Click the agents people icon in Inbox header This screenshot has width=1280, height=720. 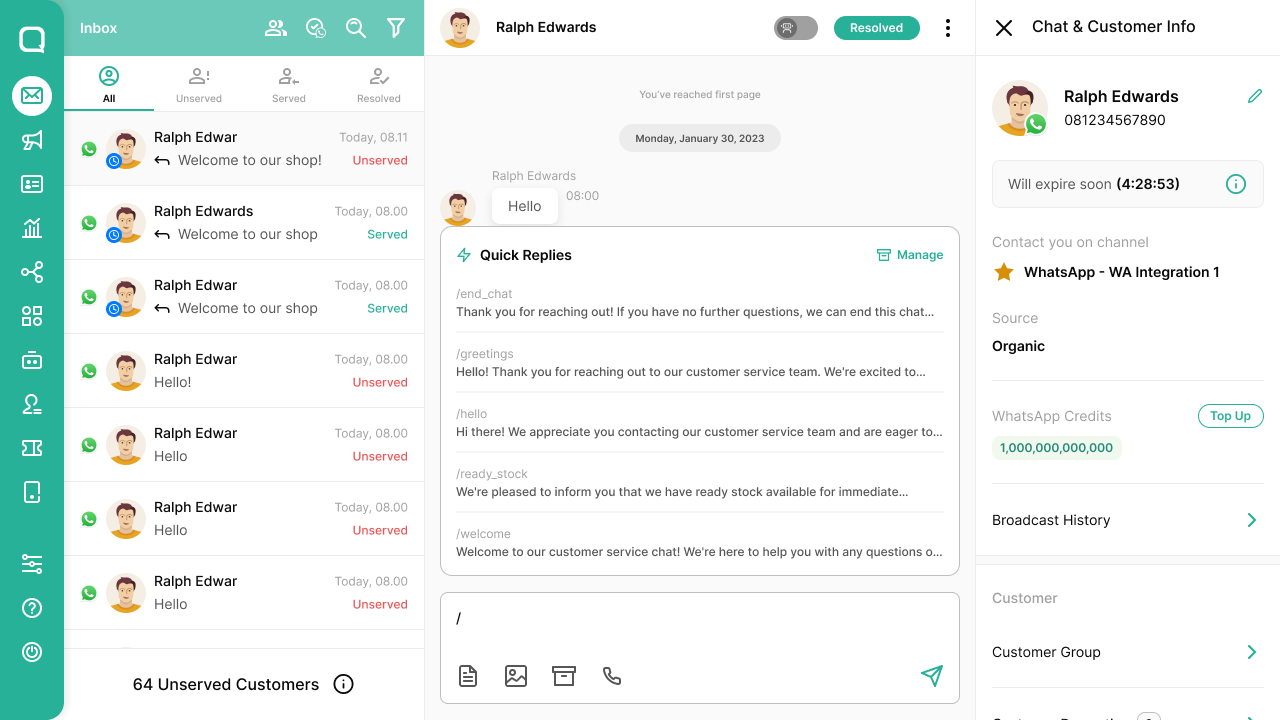pyautogui.click(x=276, y=28)
